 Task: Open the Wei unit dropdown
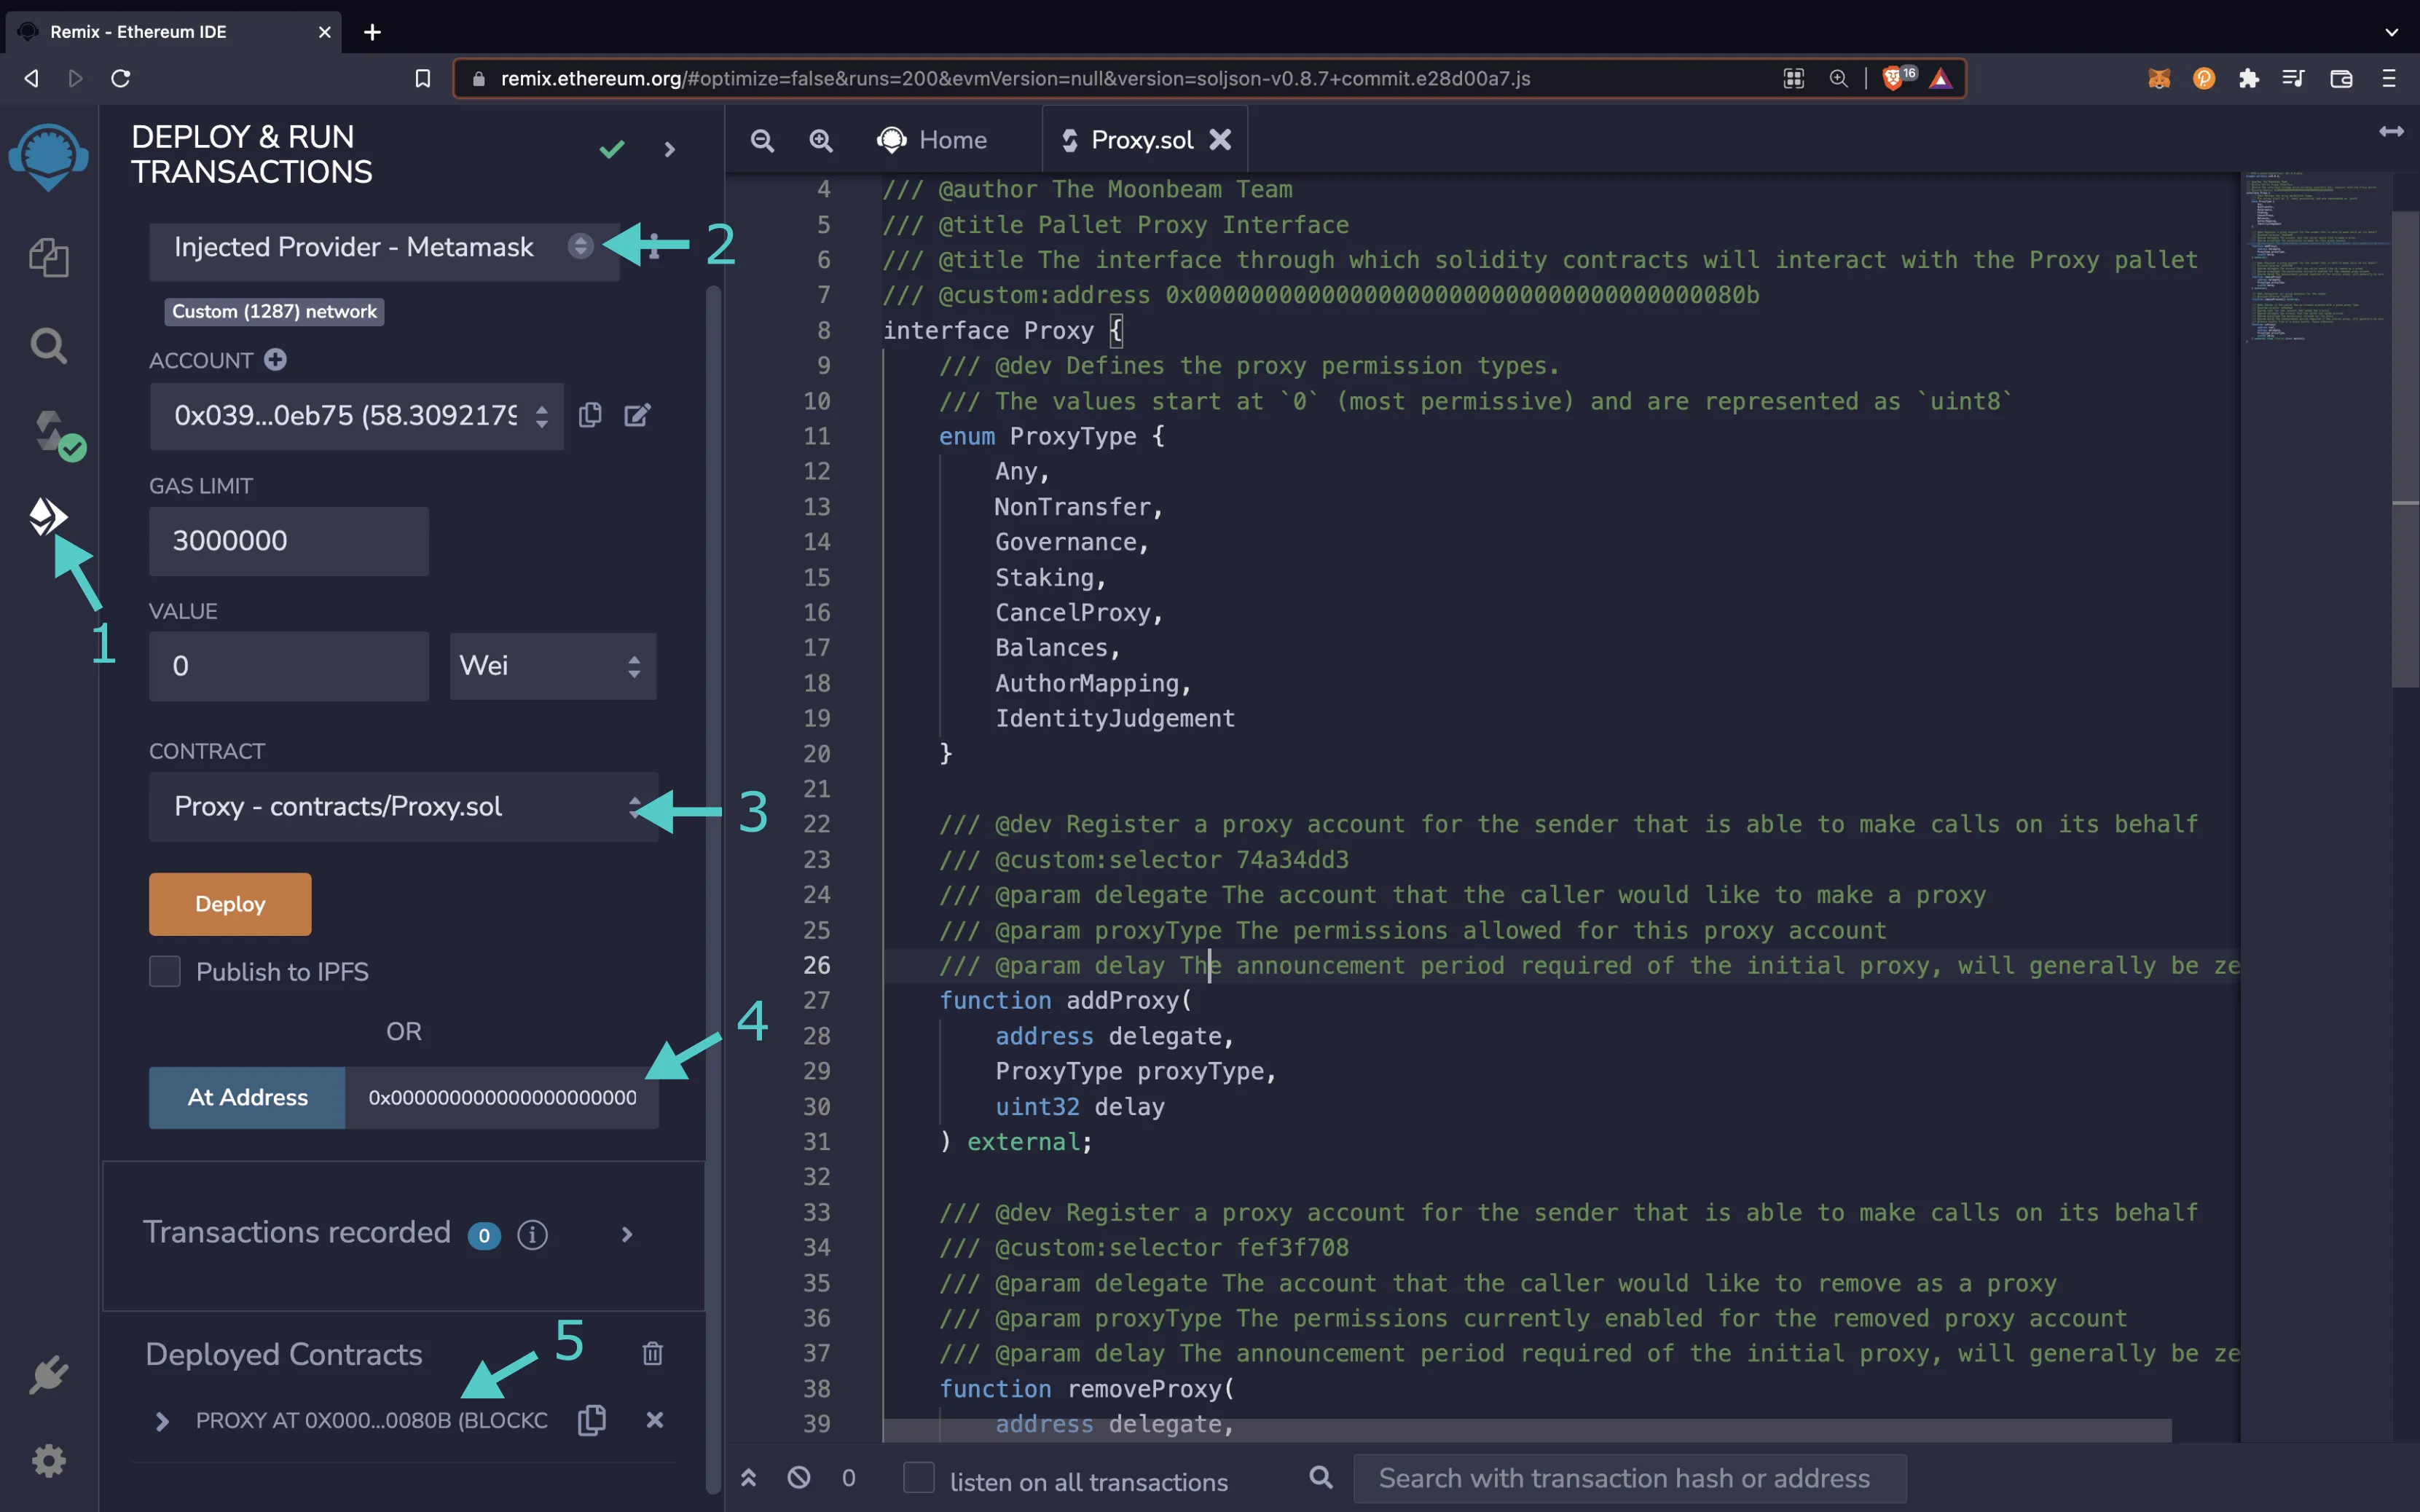pos(553,666)
